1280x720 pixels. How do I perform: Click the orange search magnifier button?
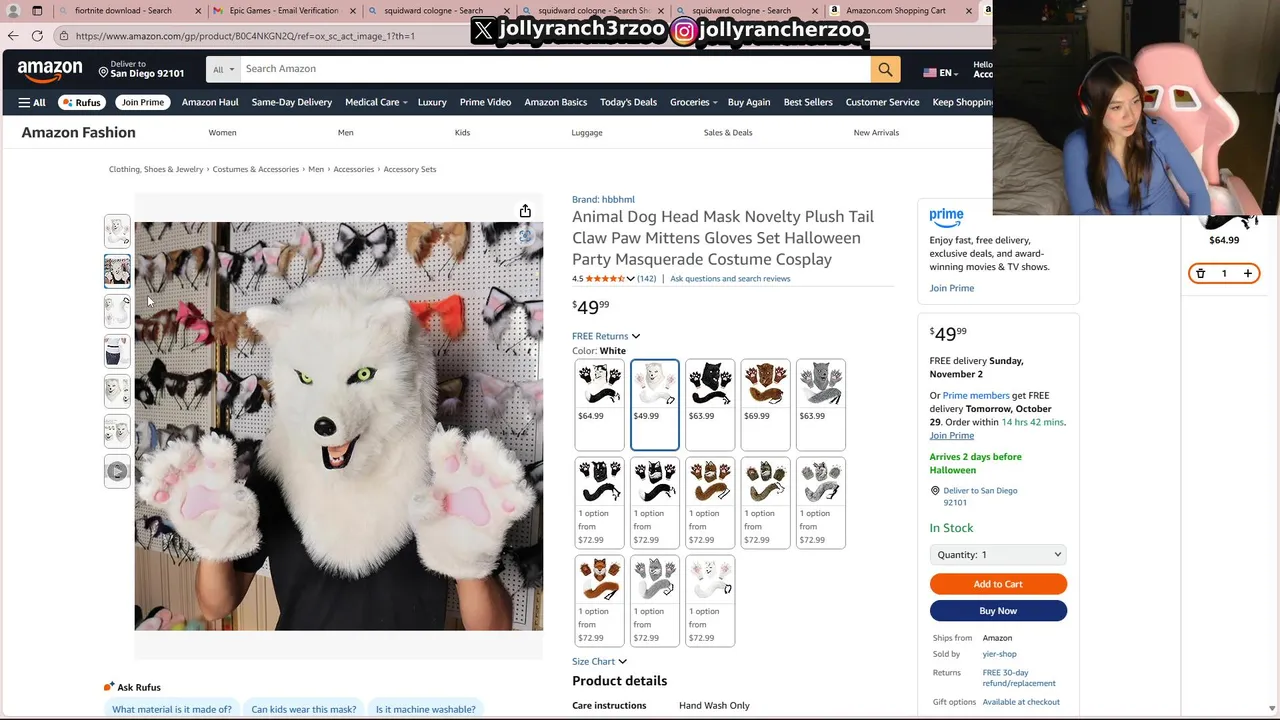[x=885, y=69]
